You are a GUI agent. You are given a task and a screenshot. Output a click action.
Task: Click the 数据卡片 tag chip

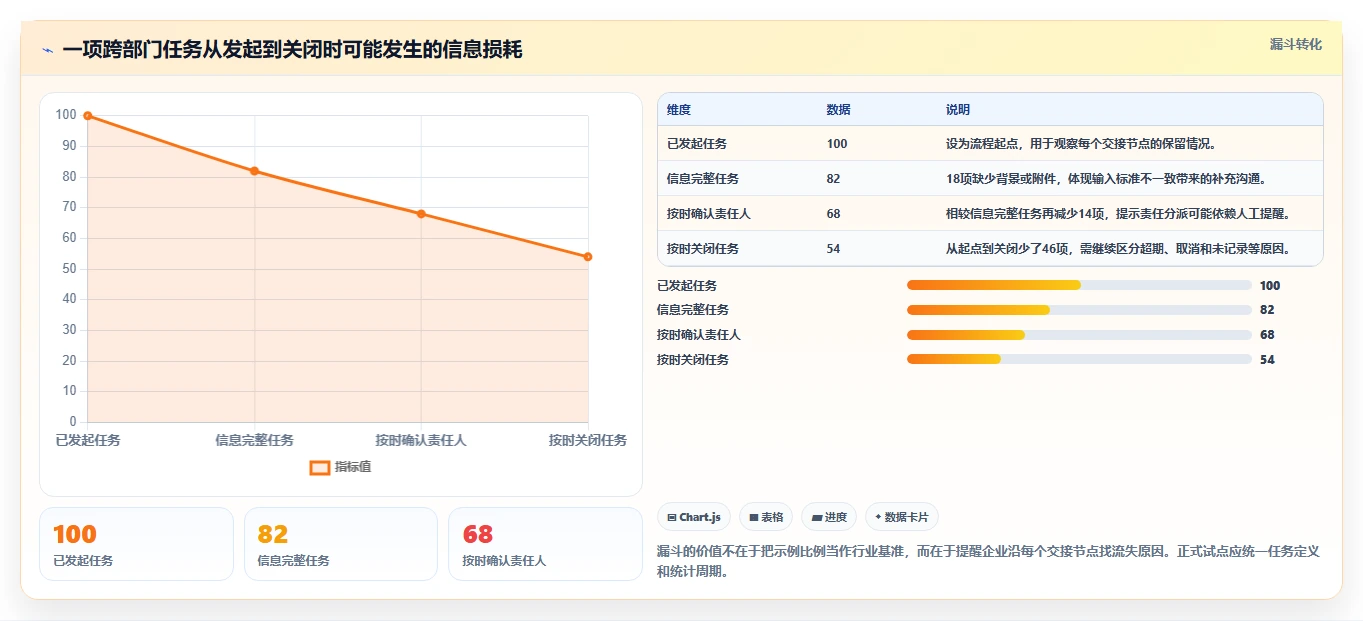[902, 517]
